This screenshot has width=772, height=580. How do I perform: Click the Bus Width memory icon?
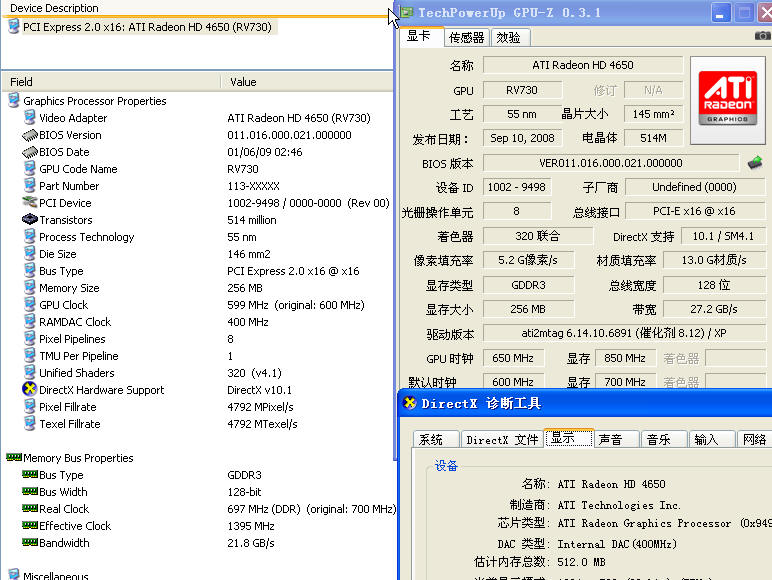click(x=30, y=491)
